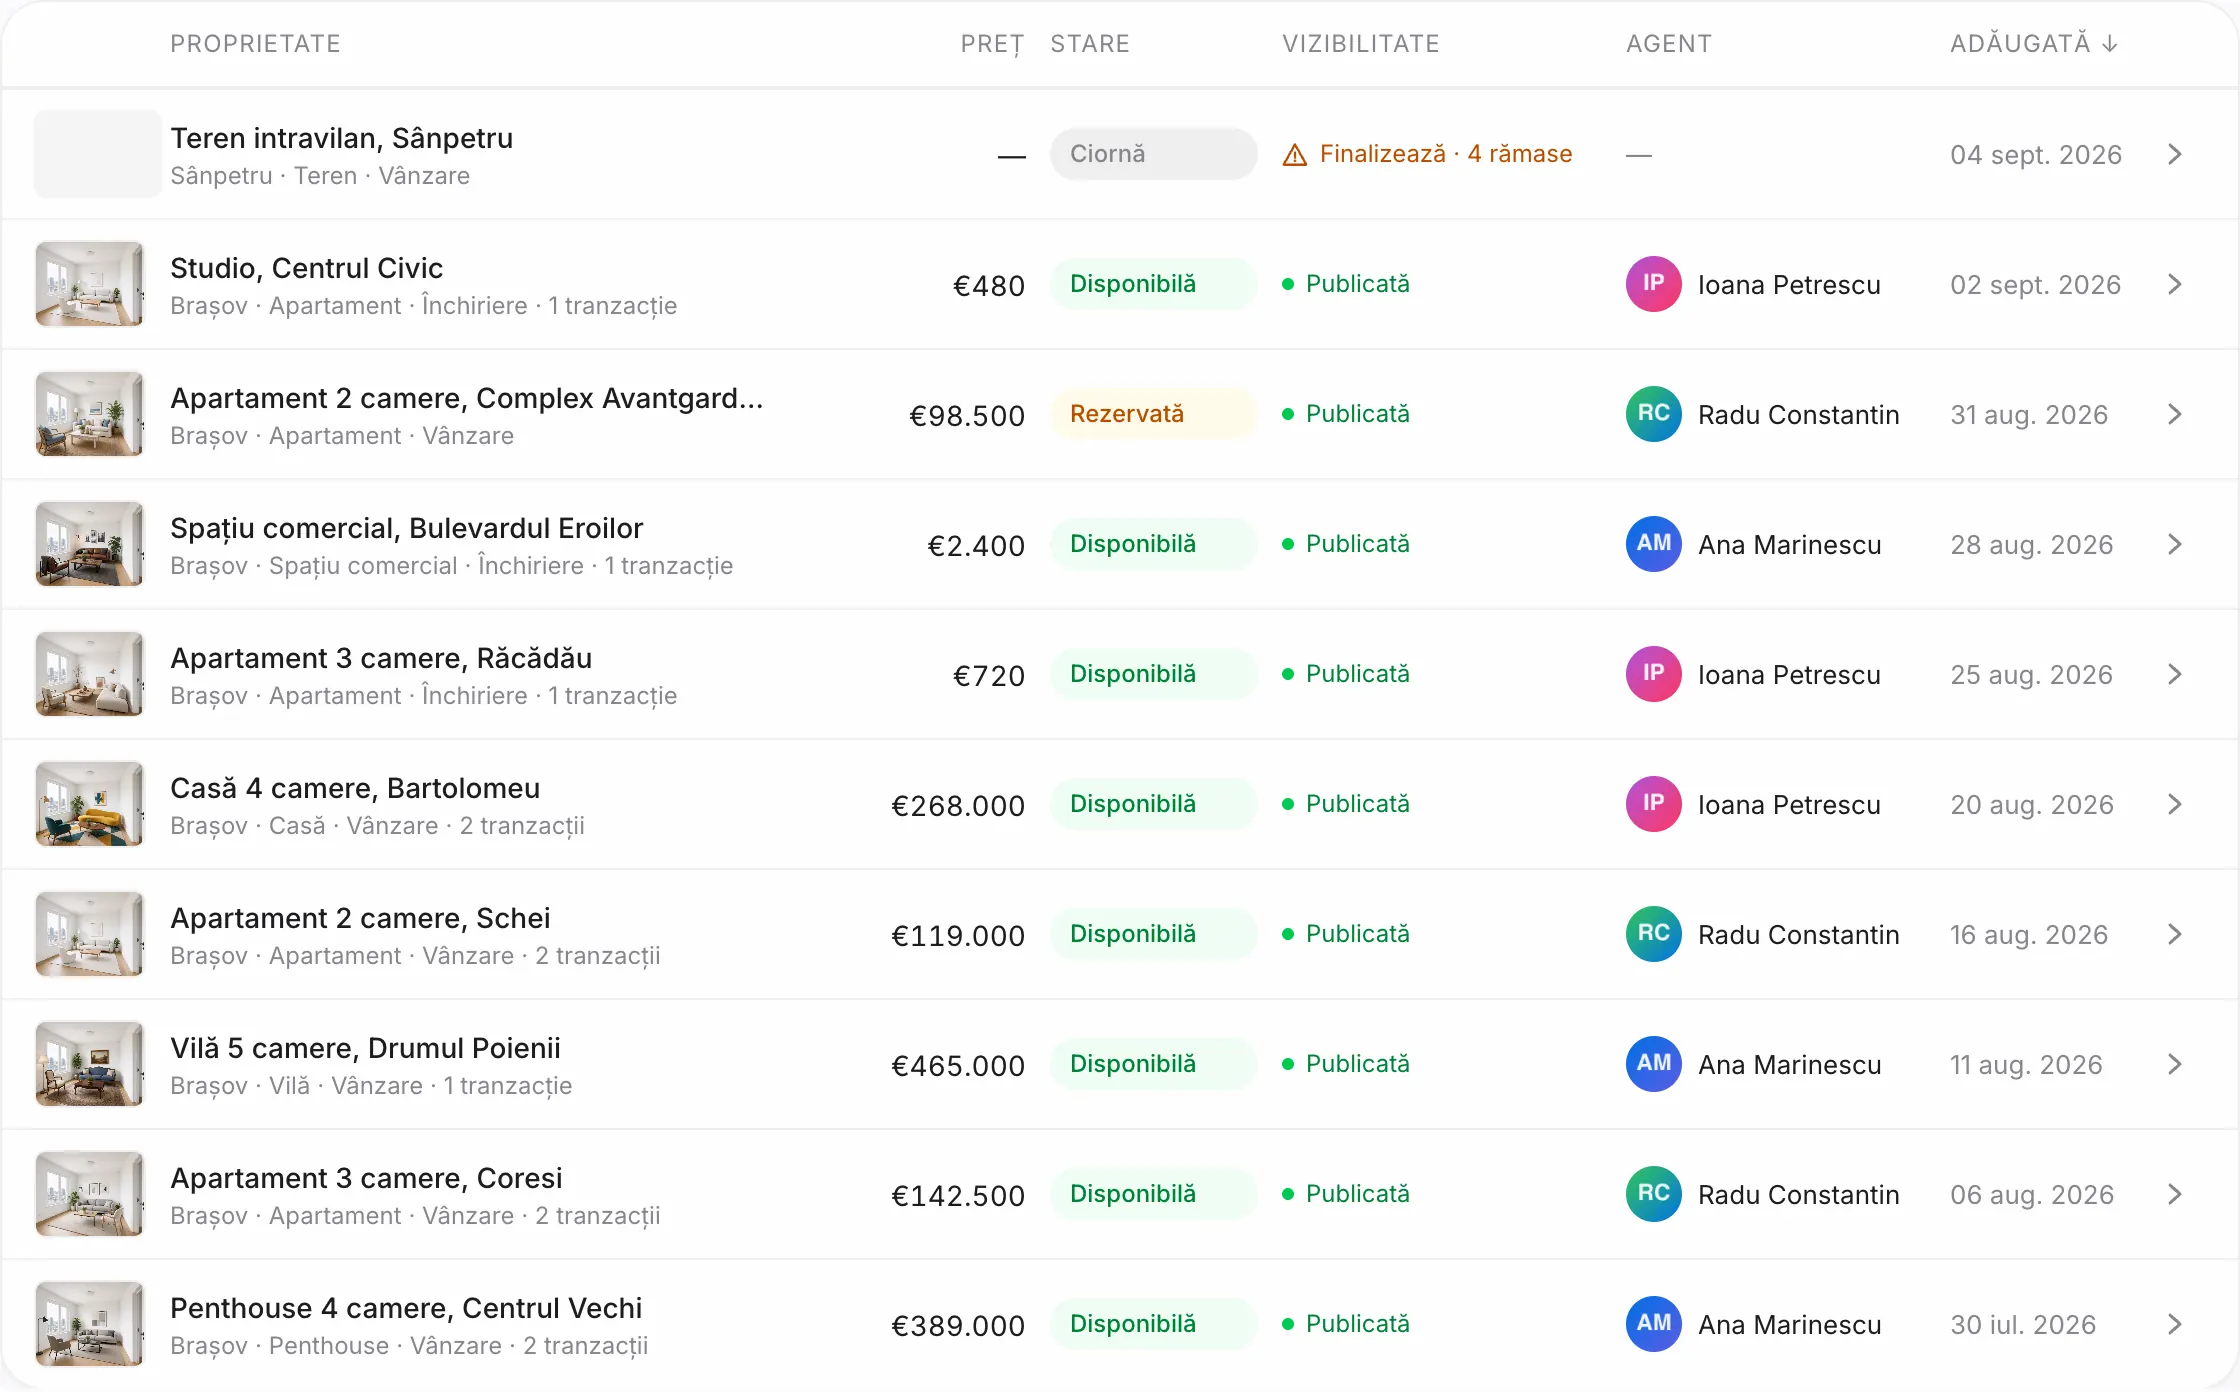
Task: Click the RC avatar on Coresi row
Action: (1654, 1194)
